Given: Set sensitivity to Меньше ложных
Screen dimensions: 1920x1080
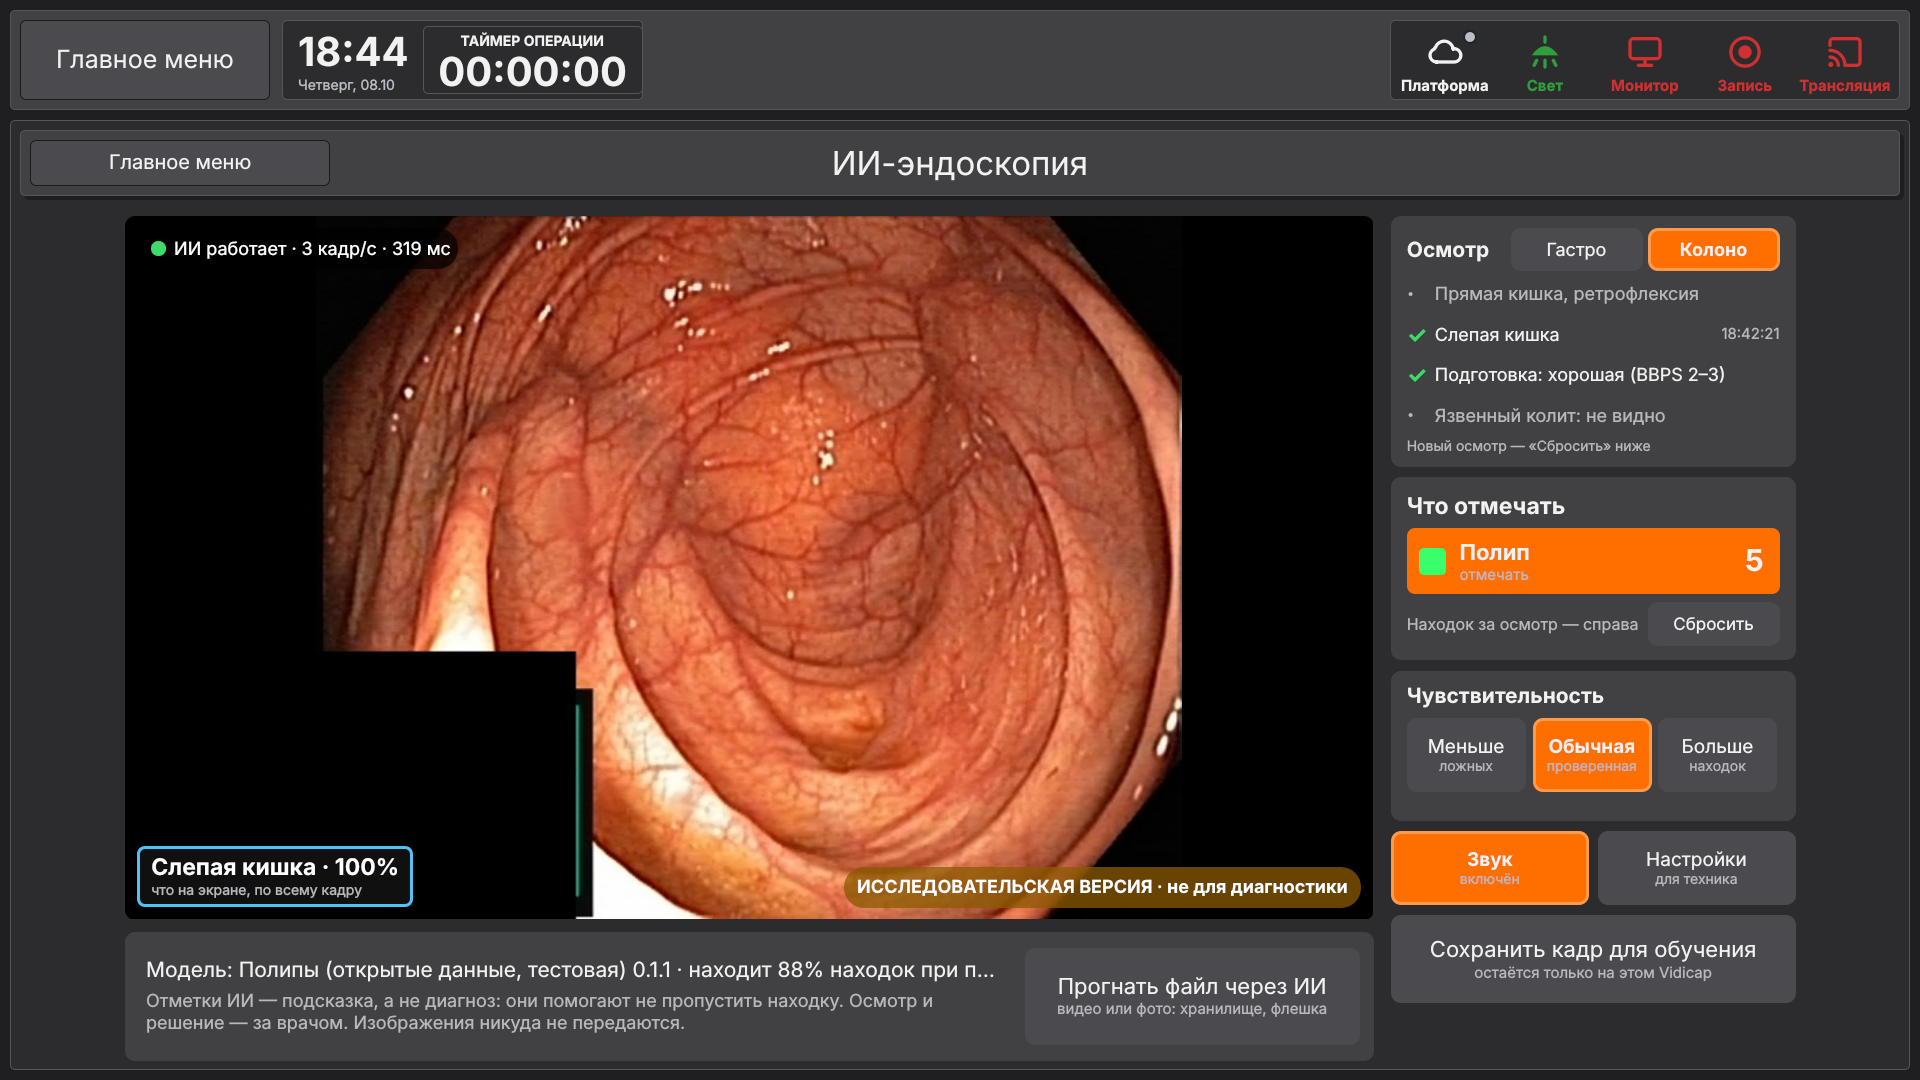Looking at the screenshot, I should pos(1465,755).
